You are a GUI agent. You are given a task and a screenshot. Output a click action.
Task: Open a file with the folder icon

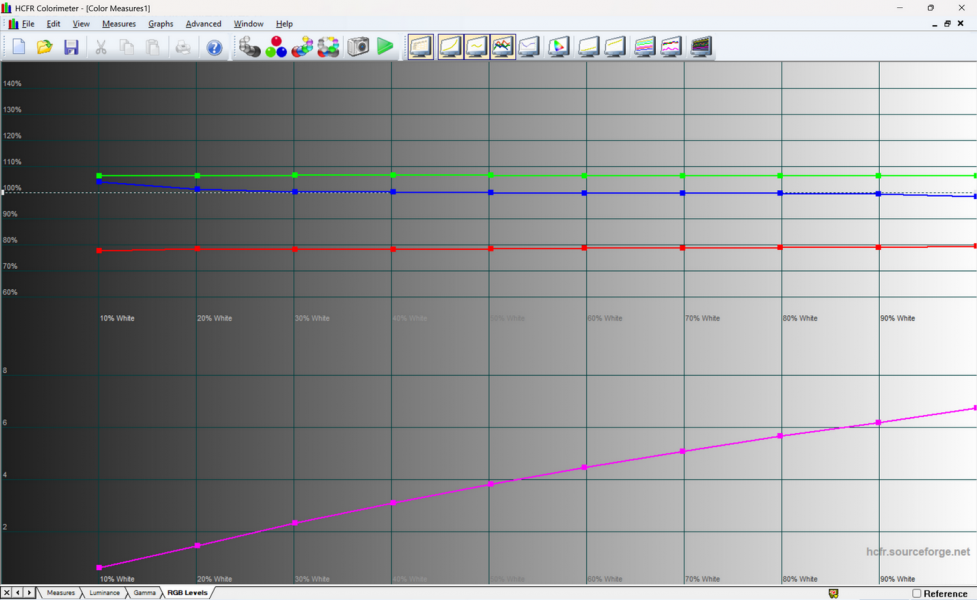44,47
